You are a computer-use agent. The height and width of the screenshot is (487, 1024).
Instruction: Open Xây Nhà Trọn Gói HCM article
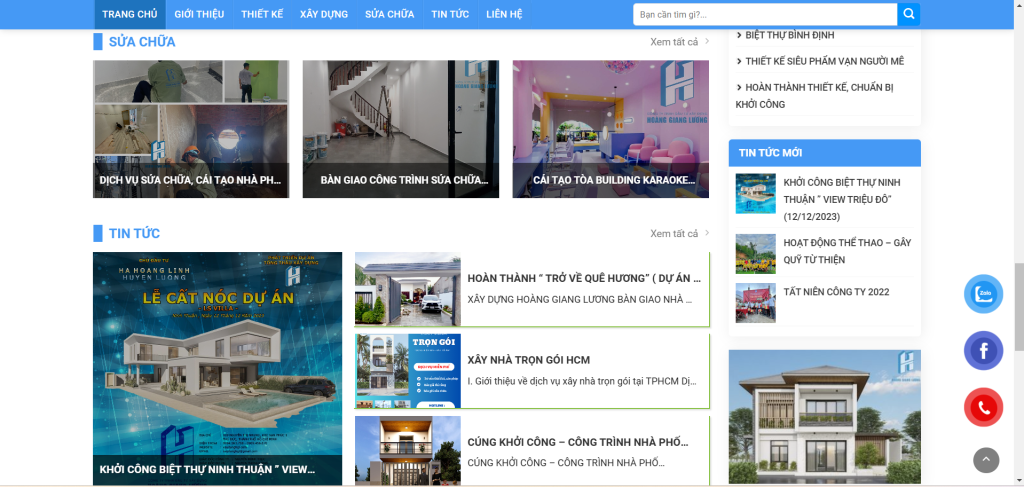tap(529, 360)
